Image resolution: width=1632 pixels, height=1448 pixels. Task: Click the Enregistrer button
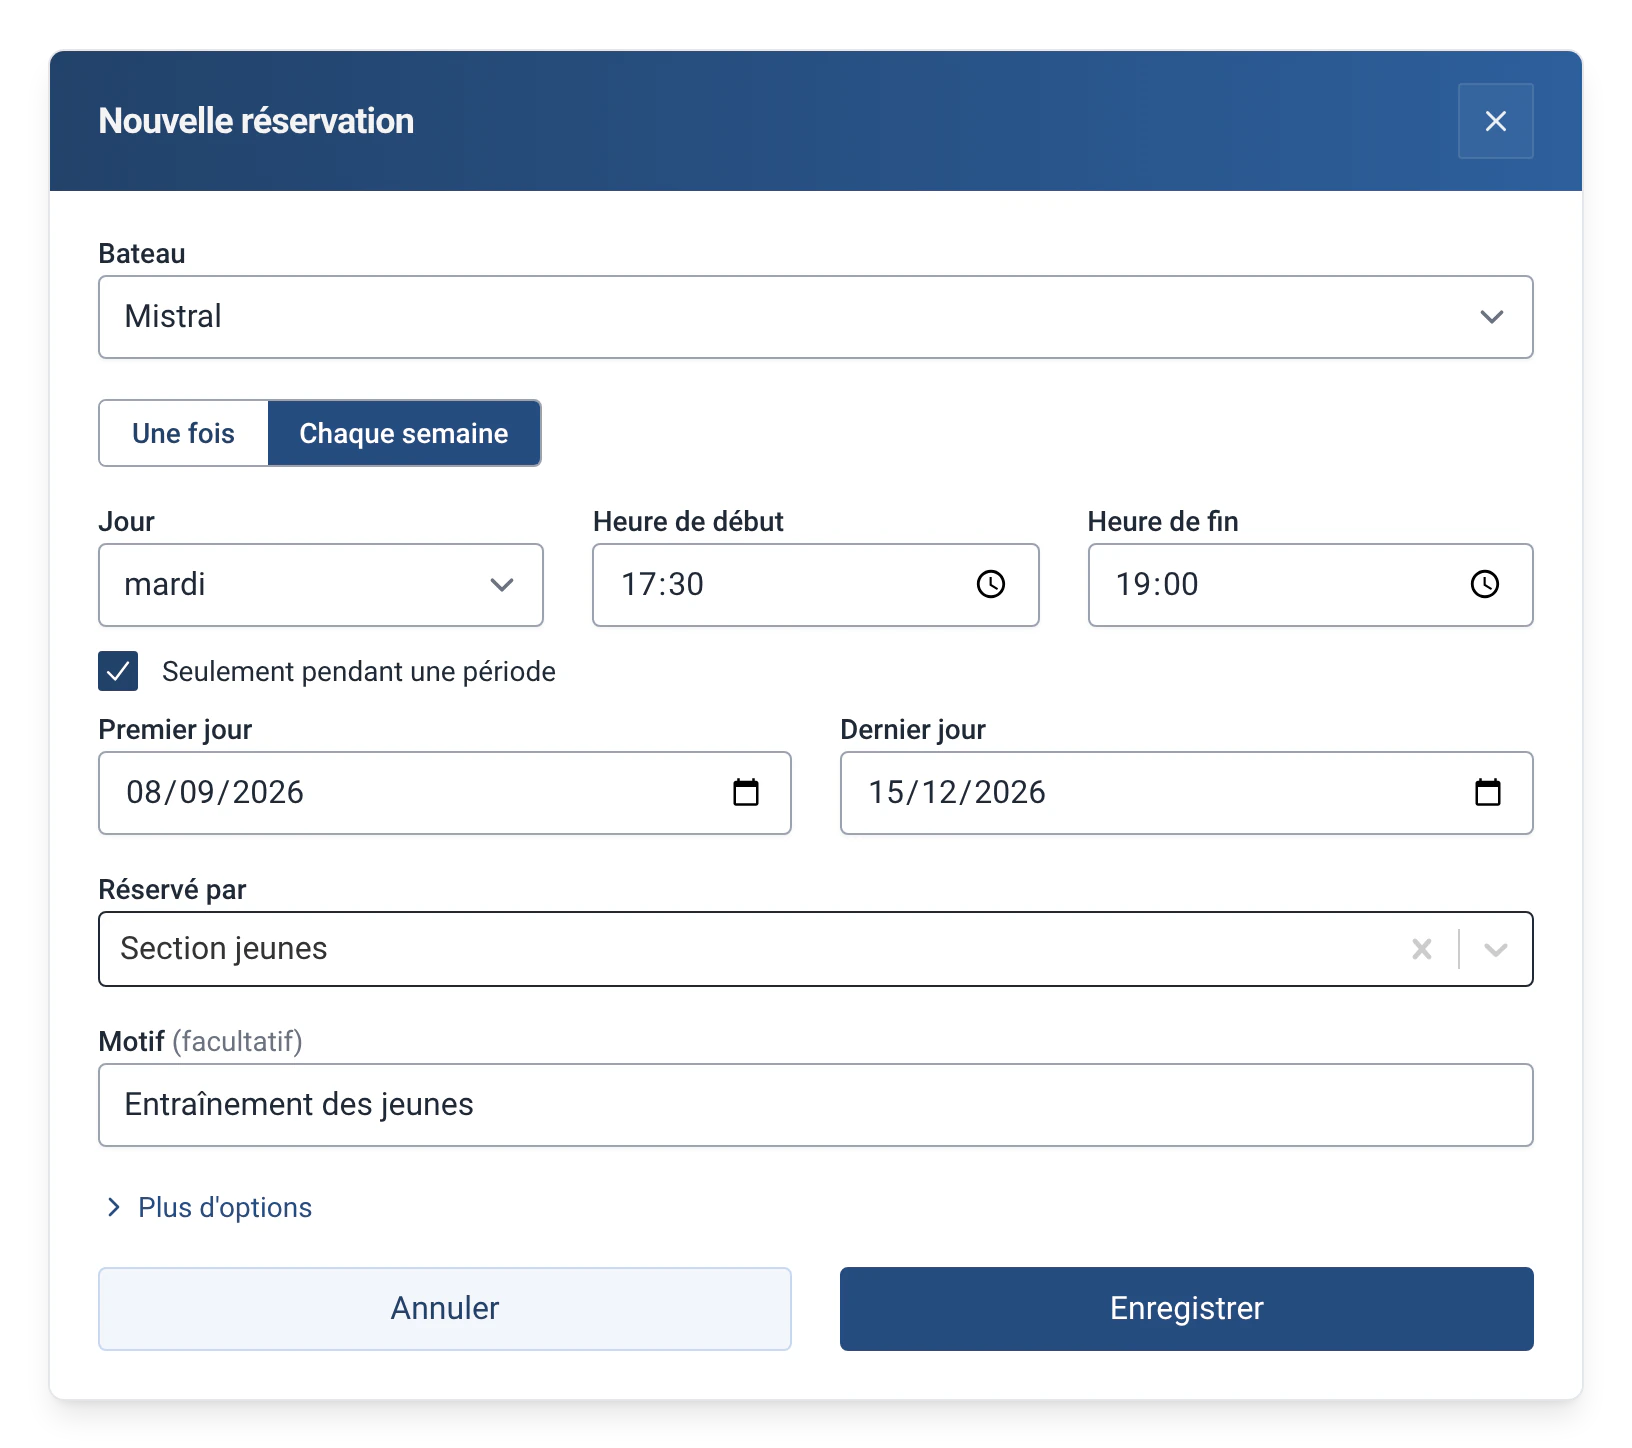pos(1186,1309)
